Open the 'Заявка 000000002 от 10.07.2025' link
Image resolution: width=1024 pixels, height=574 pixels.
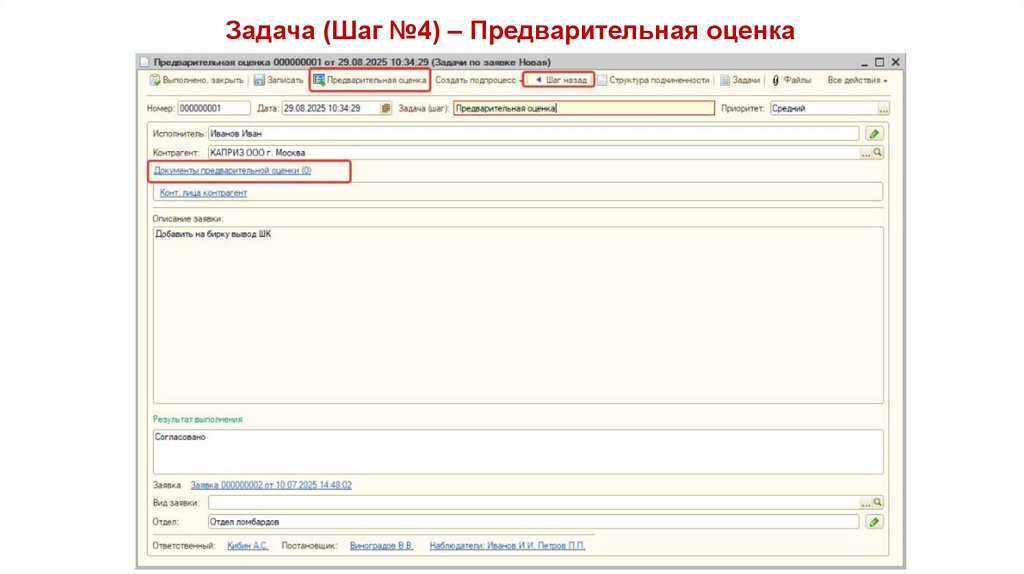(271, 485)
